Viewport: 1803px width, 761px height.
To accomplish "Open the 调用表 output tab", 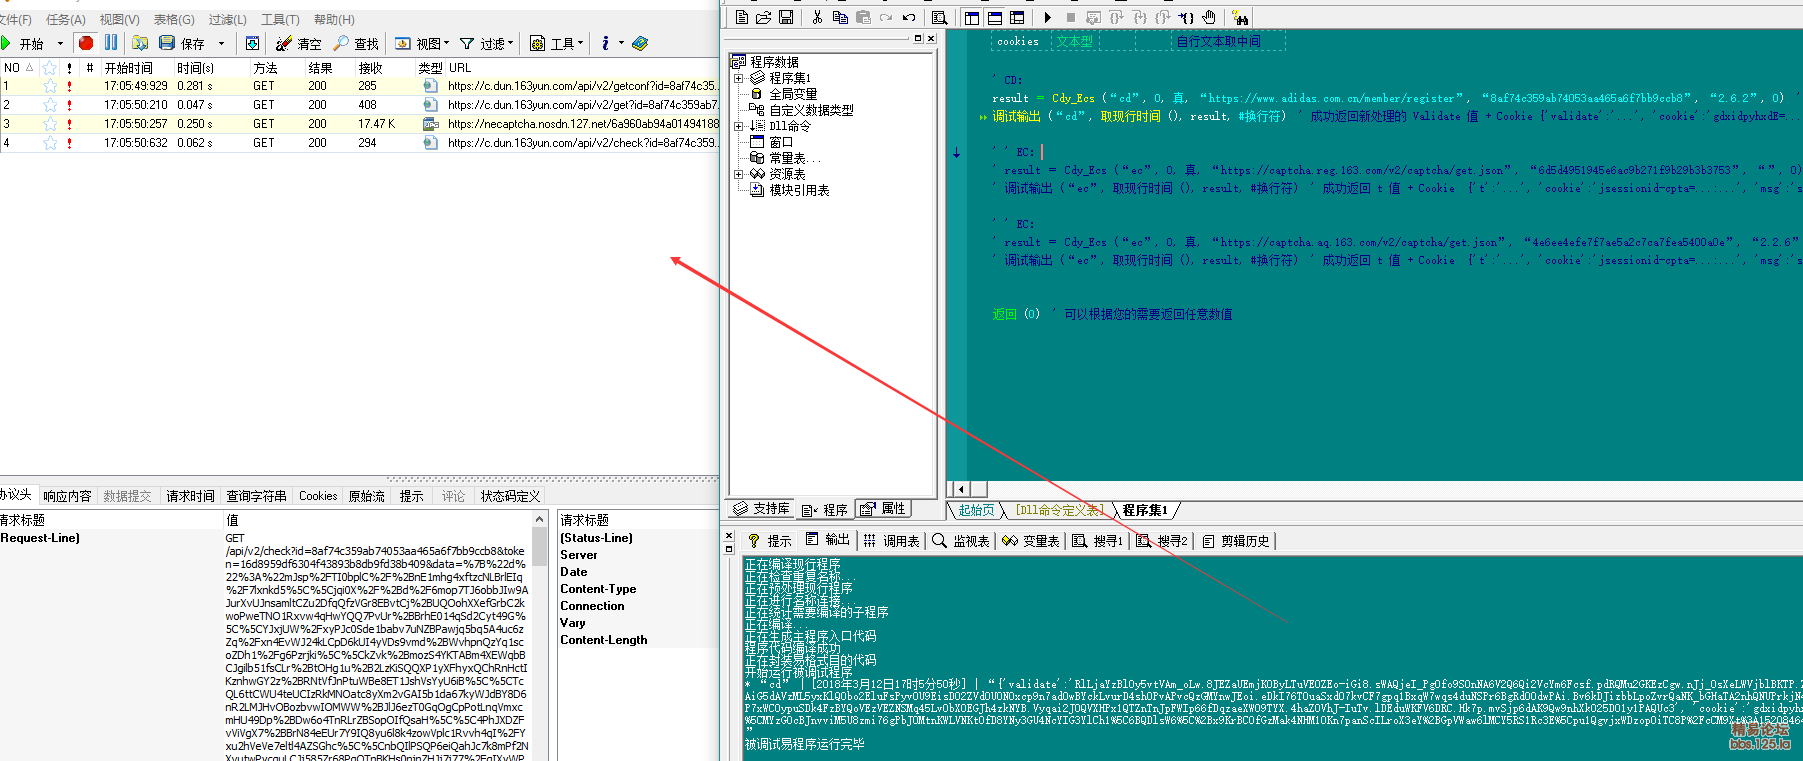I will 891,541.
